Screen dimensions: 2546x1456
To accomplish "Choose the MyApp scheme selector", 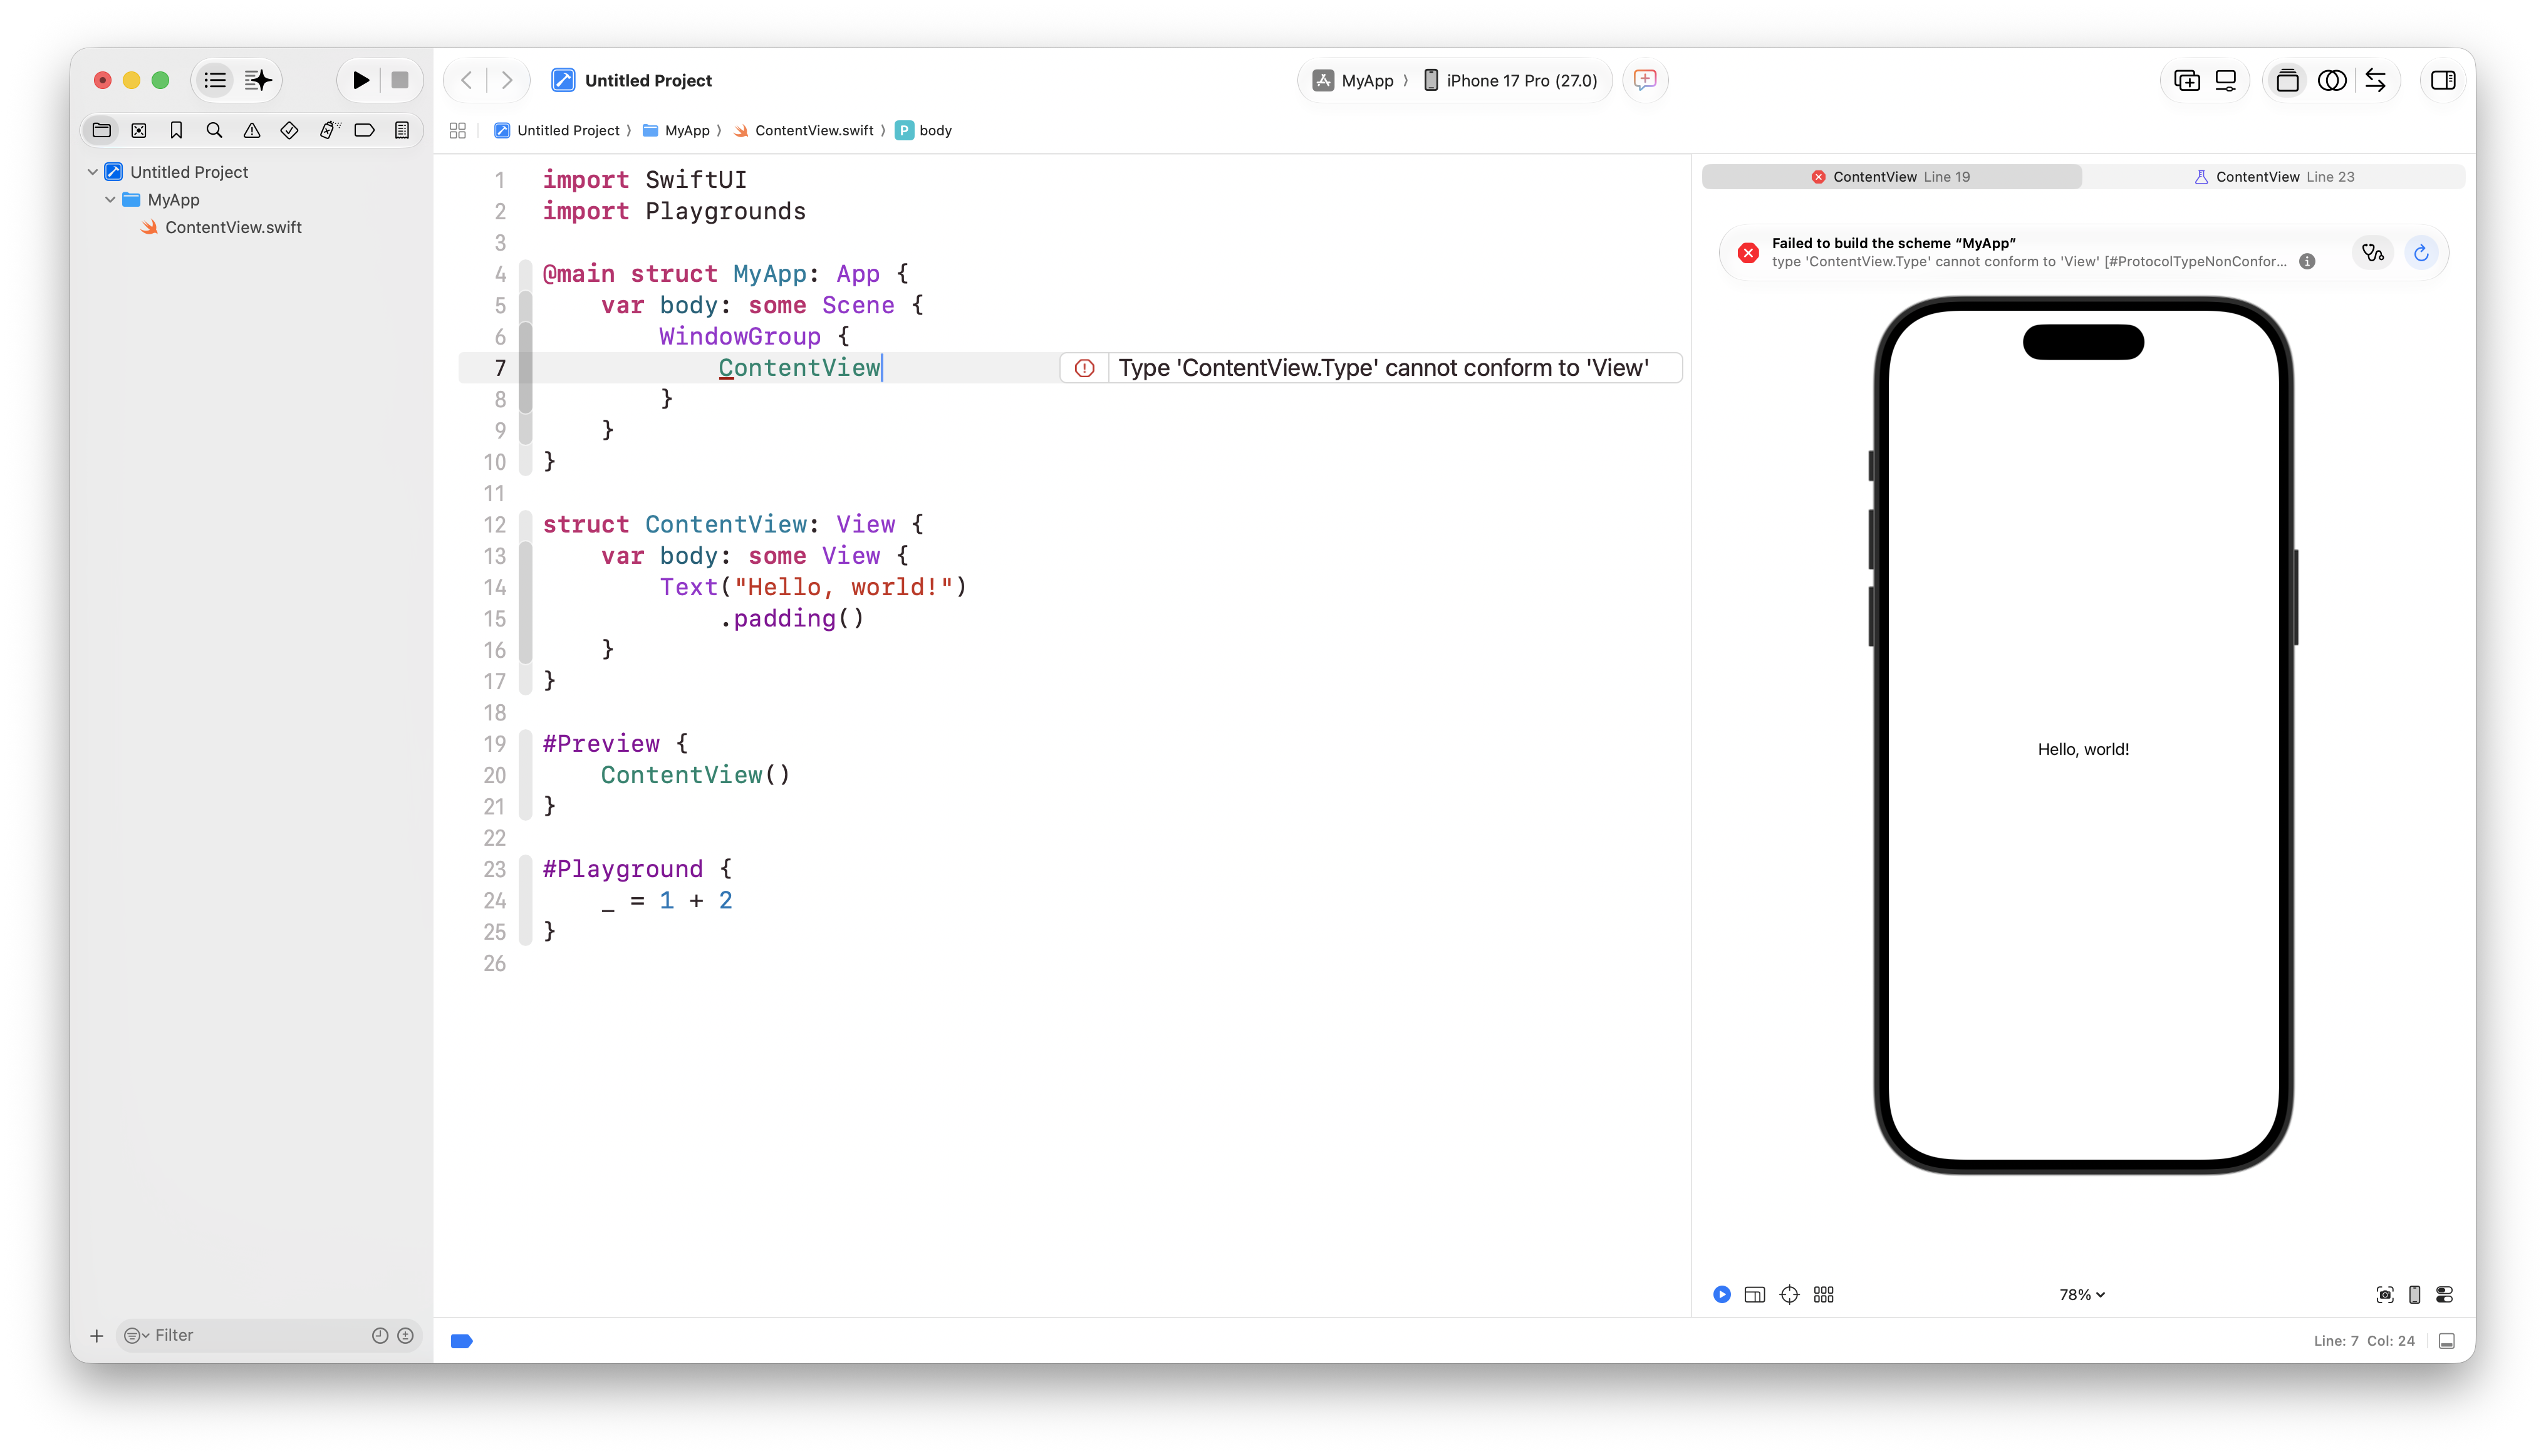I will 1354,80.
